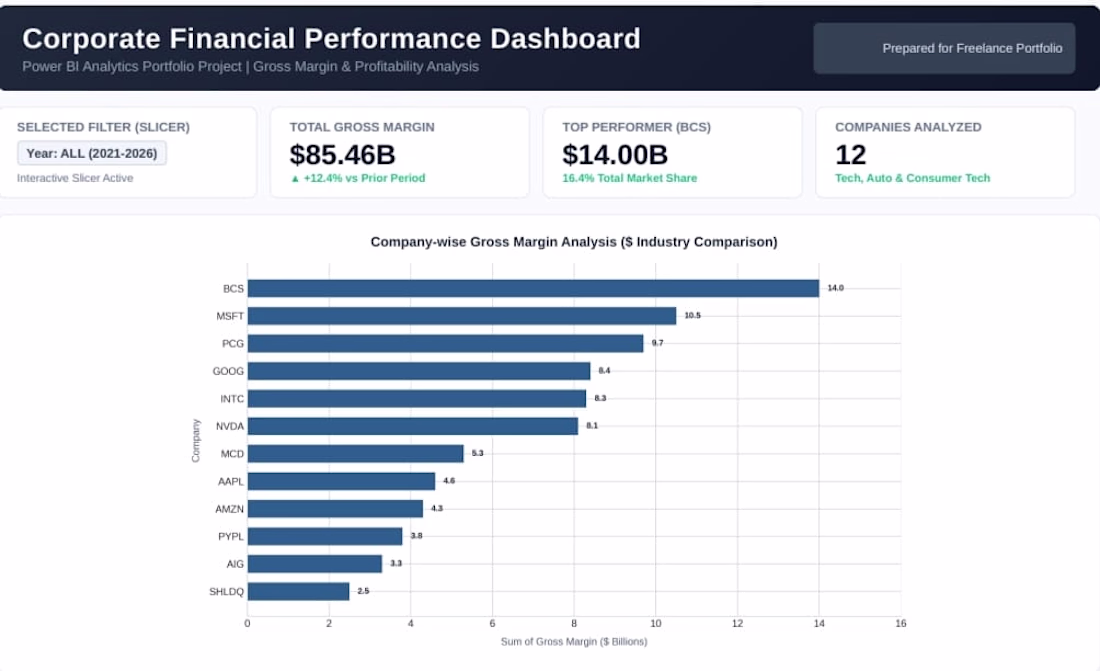Highlight the AIG bar
The width and height of the screenshot is (1100, 671).
pyautogui.click(x=315, y=564)
